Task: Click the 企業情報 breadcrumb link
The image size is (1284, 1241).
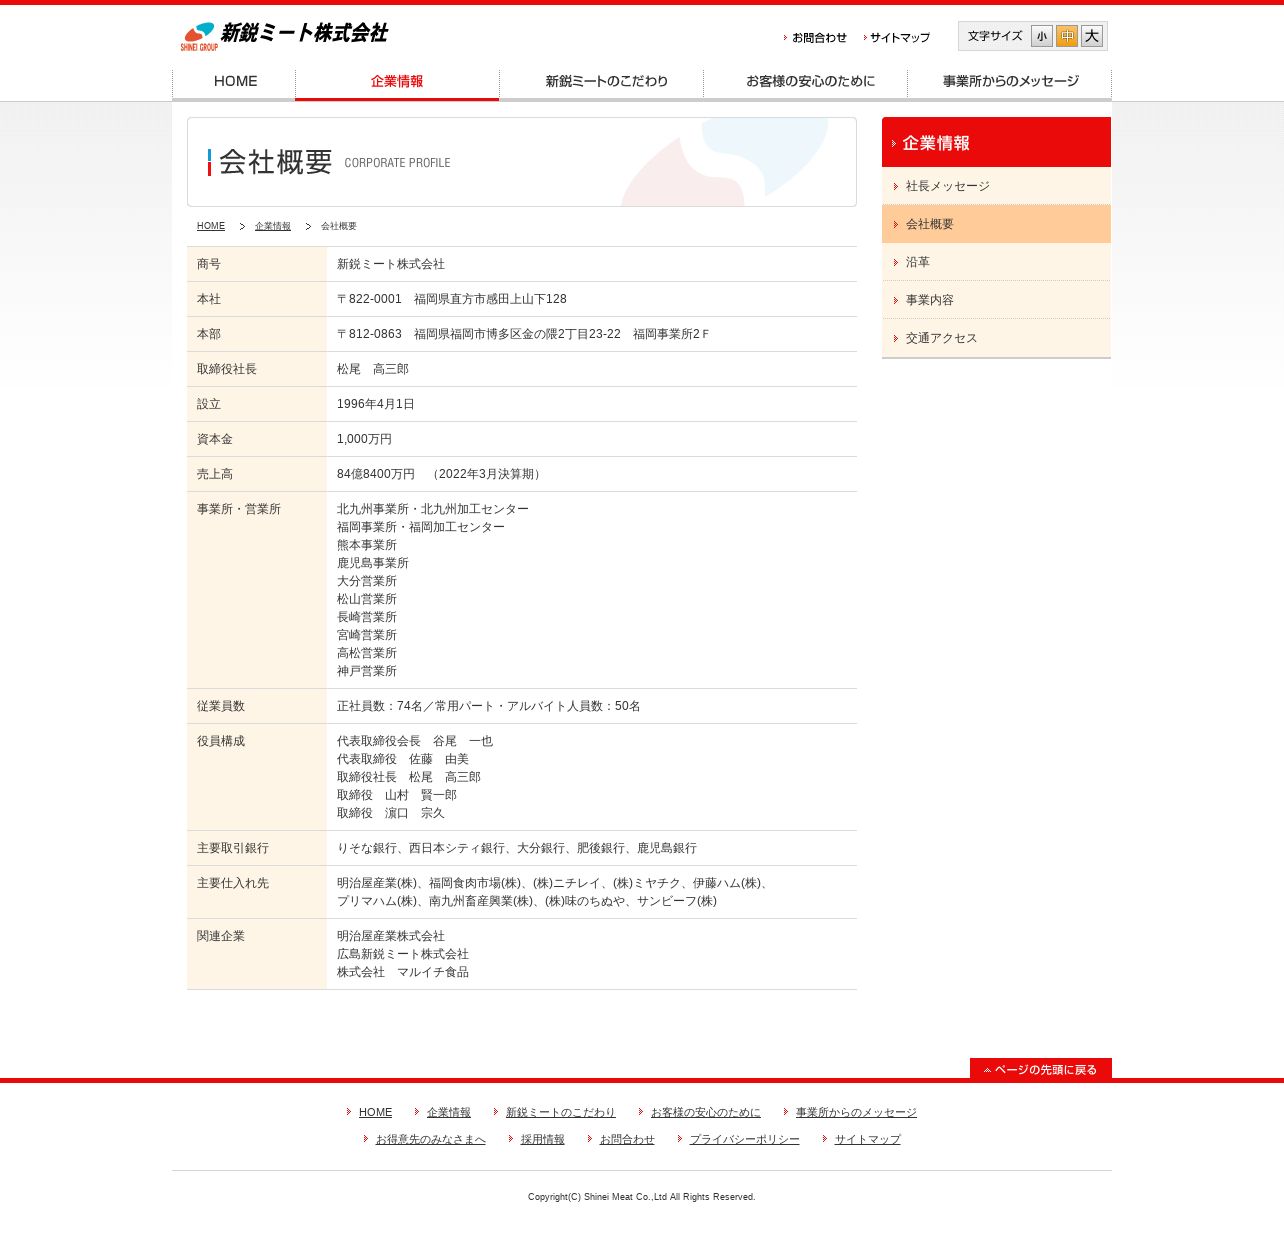Action: click(273, 226)
